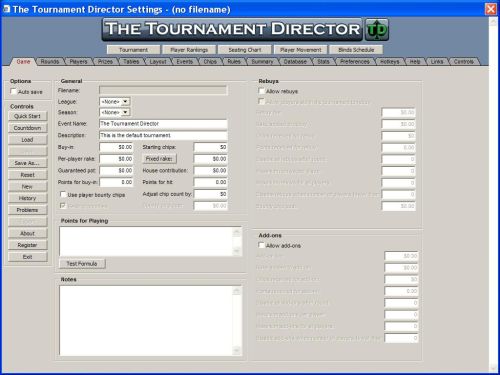This screenshot has height=375, width=500.
Task: Click the main window vertical scrollbar
Action: click(x=494, y=195)
